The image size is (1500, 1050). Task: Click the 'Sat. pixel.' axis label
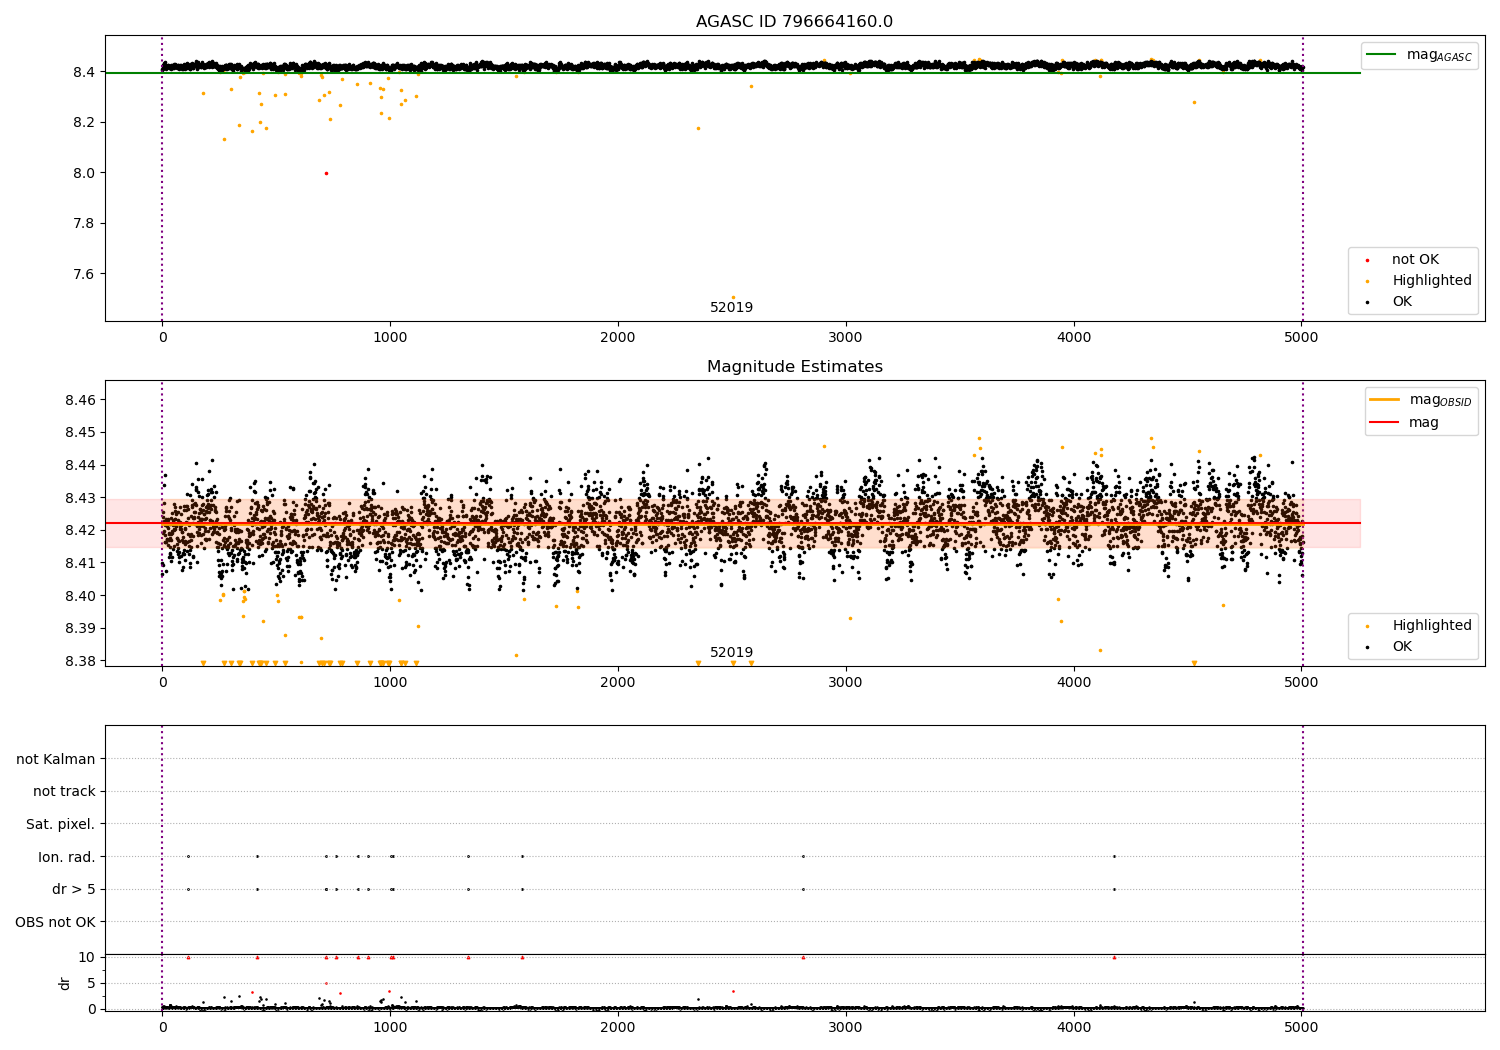tap(61, 825)
